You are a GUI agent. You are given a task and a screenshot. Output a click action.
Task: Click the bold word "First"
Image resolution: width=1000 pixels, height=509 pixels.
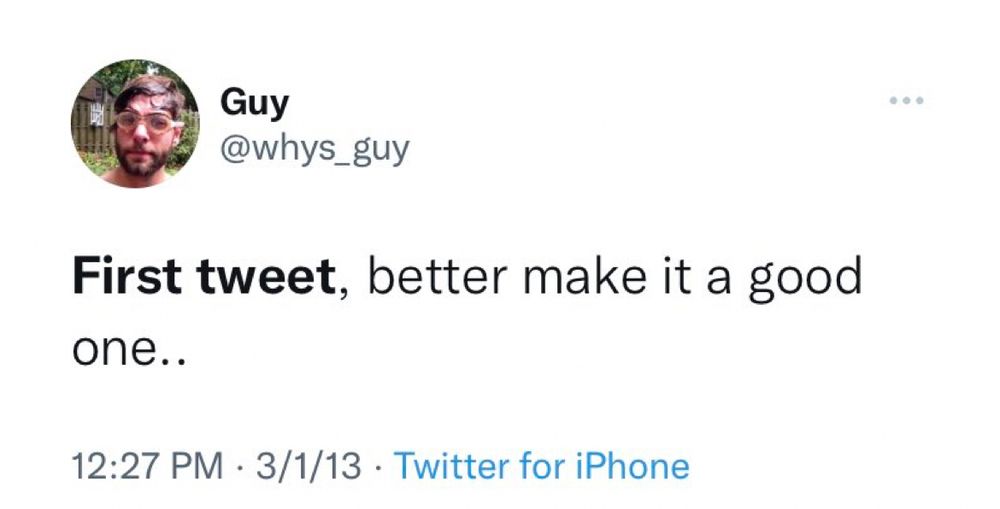tap(120, 277)
